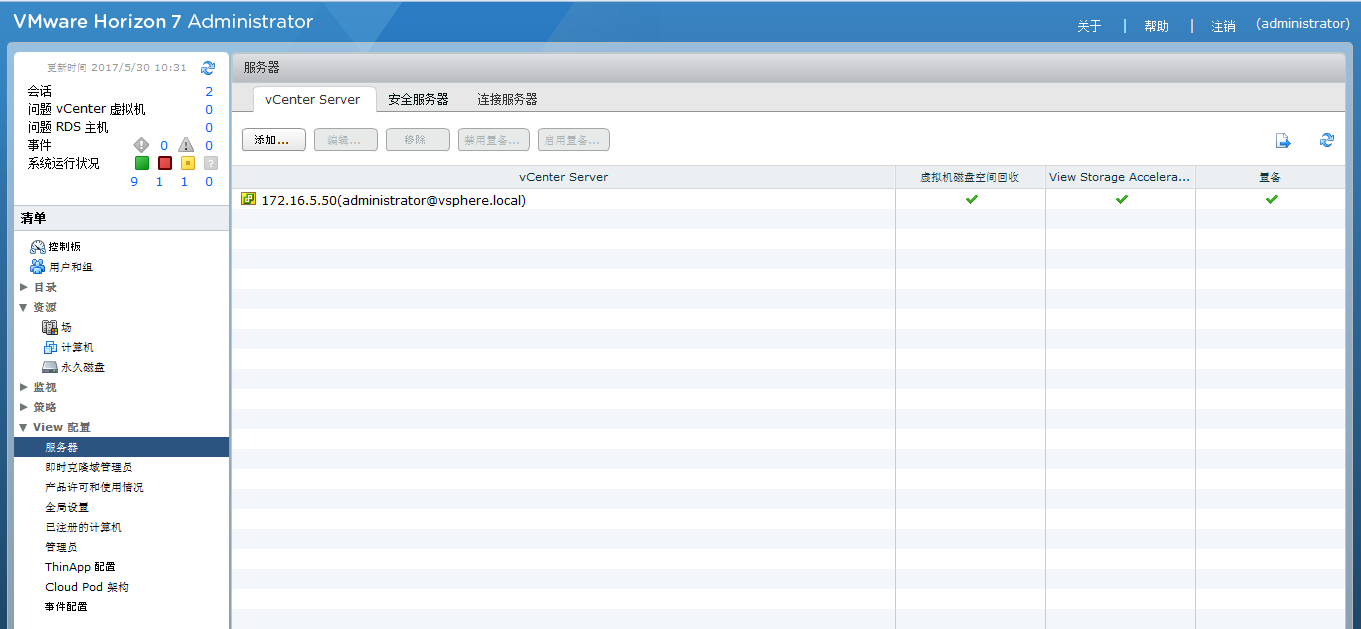Open 即时克隆域管理员 in navigation tree
1361x629 pixels.
88,467
